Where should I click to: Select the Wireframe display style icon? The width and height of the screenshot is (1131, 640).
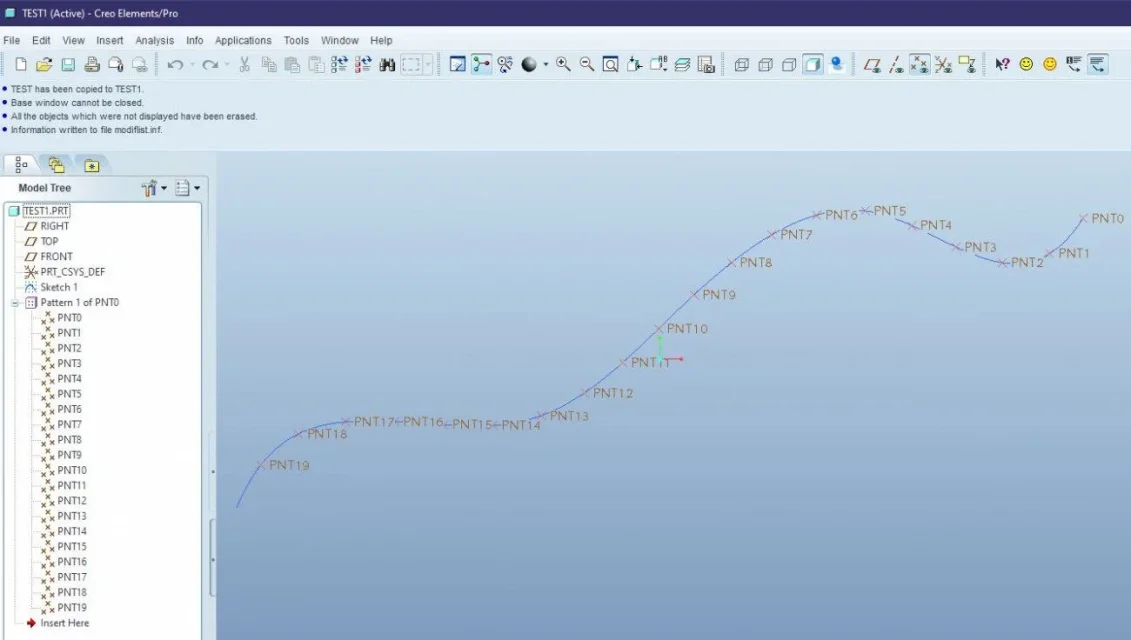741,65
